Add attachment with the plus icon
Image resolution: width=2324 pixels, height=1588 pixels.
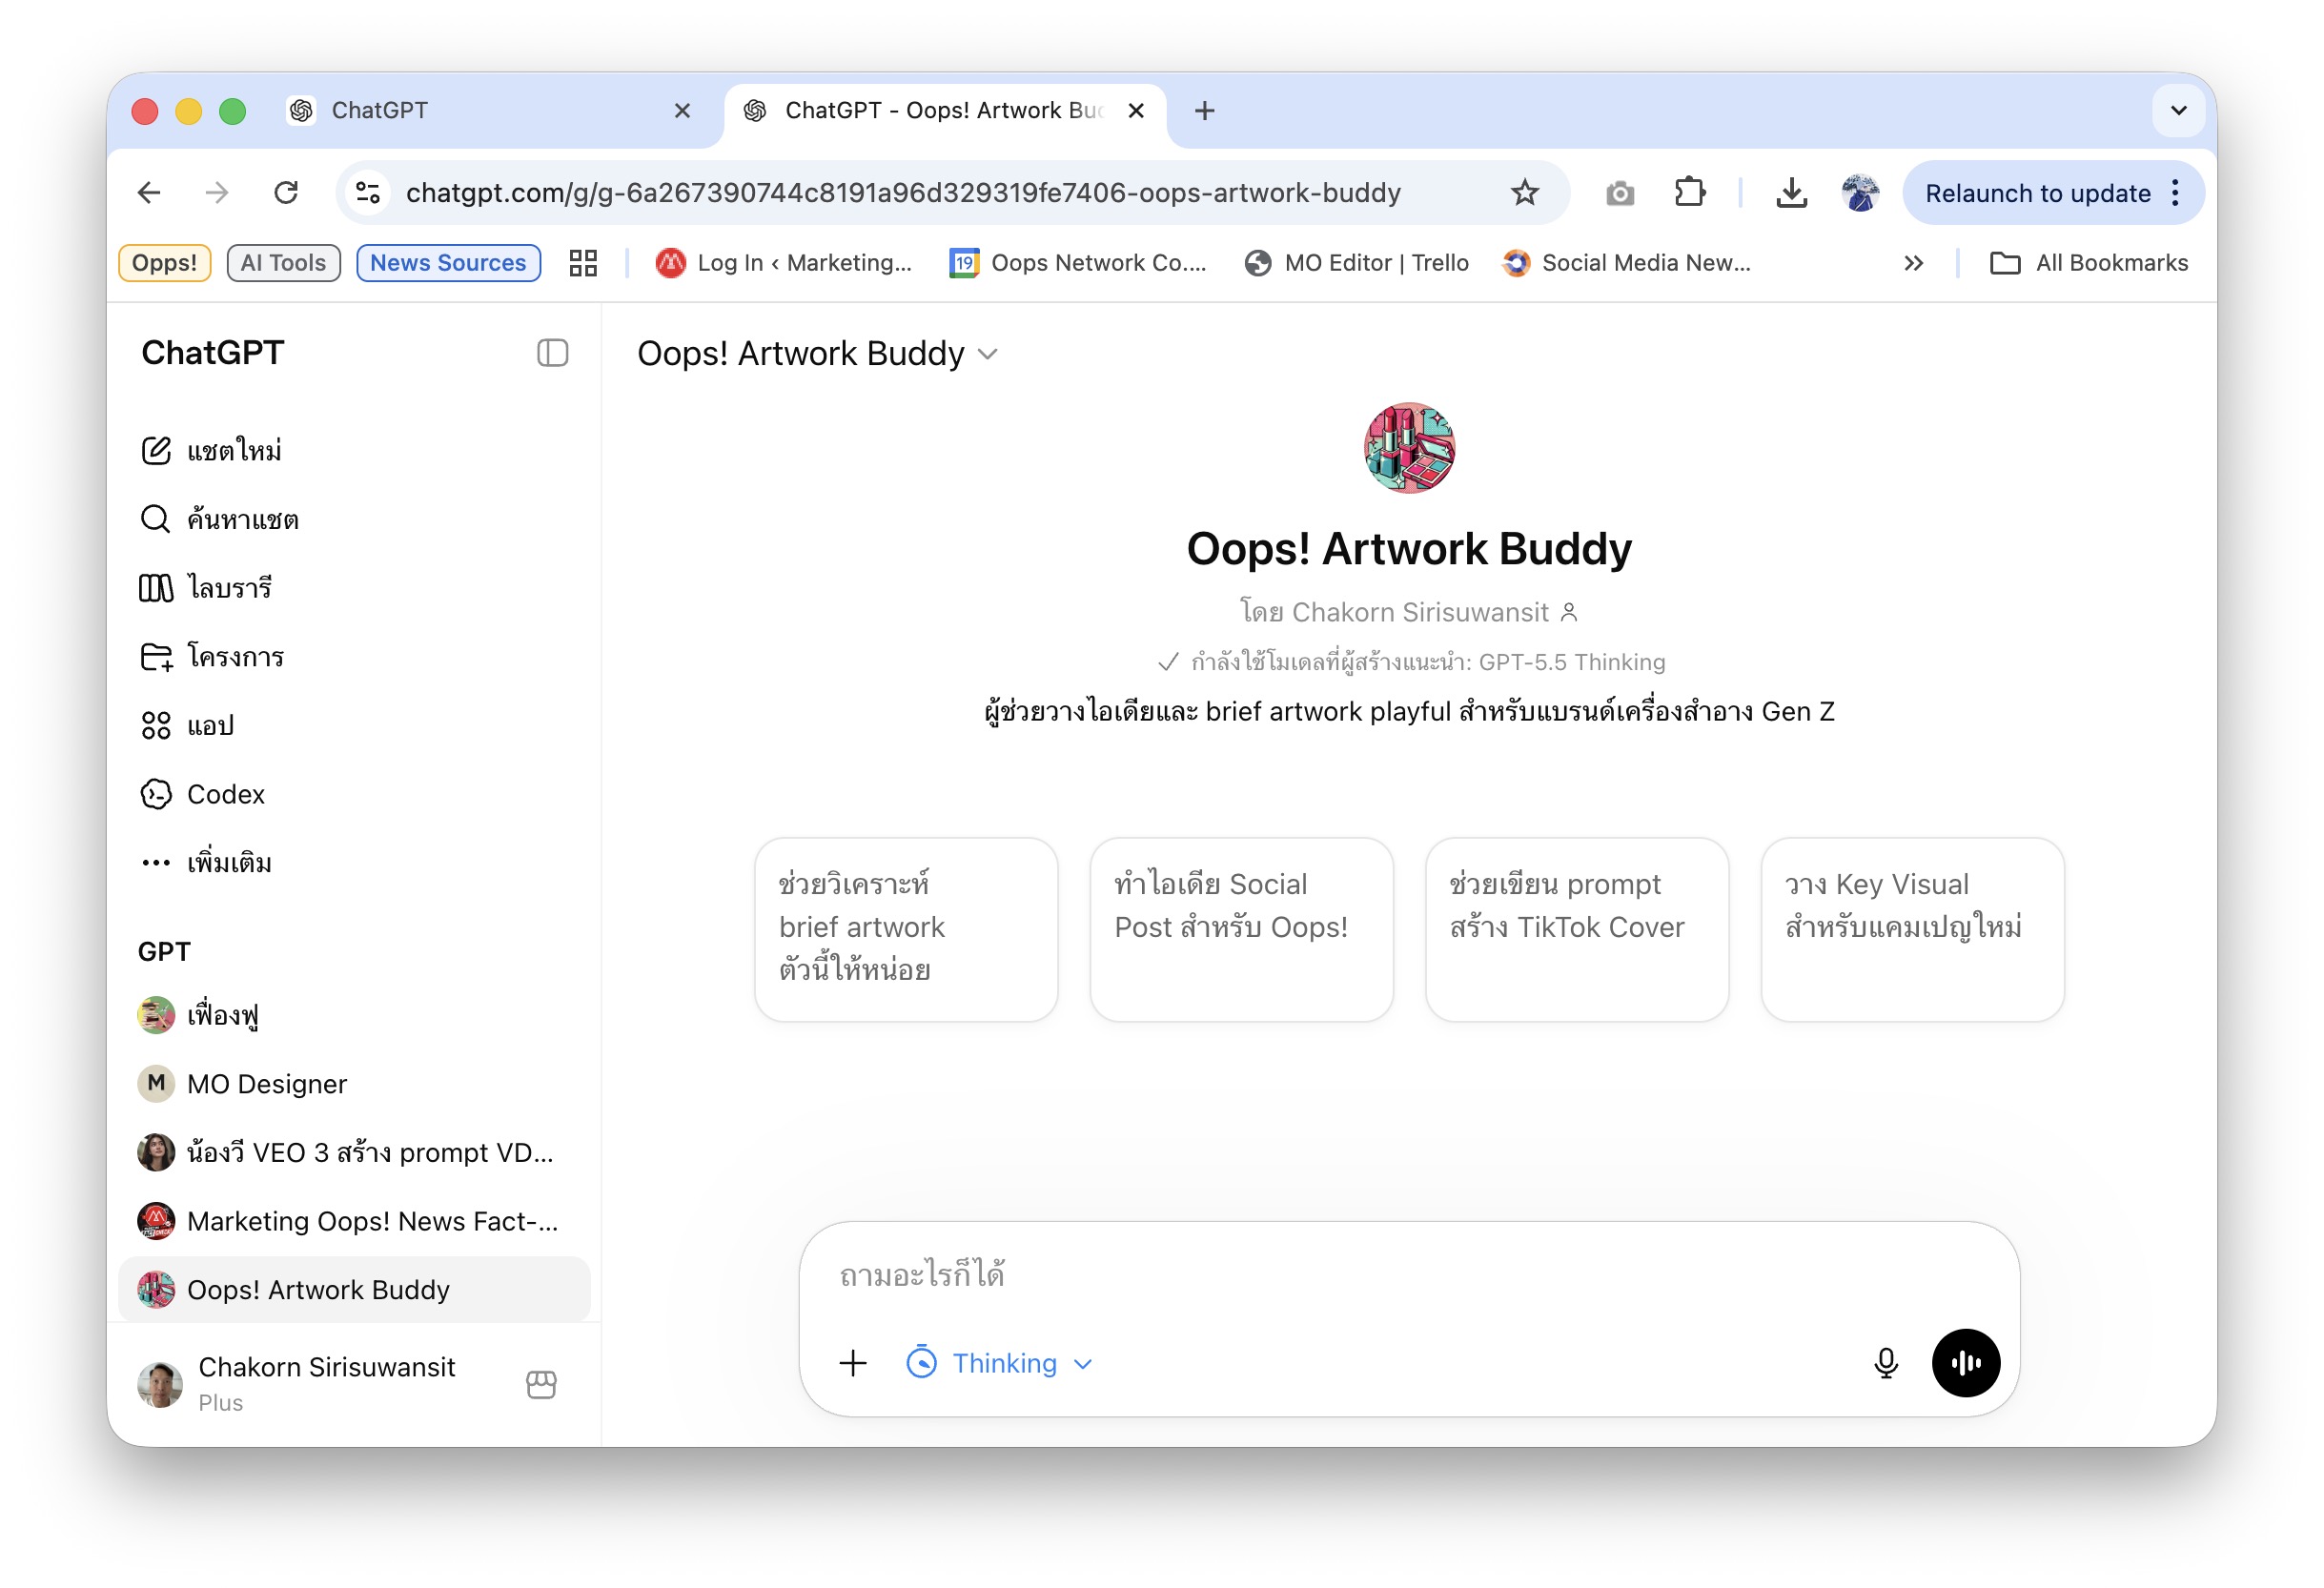click(853, 1363)
